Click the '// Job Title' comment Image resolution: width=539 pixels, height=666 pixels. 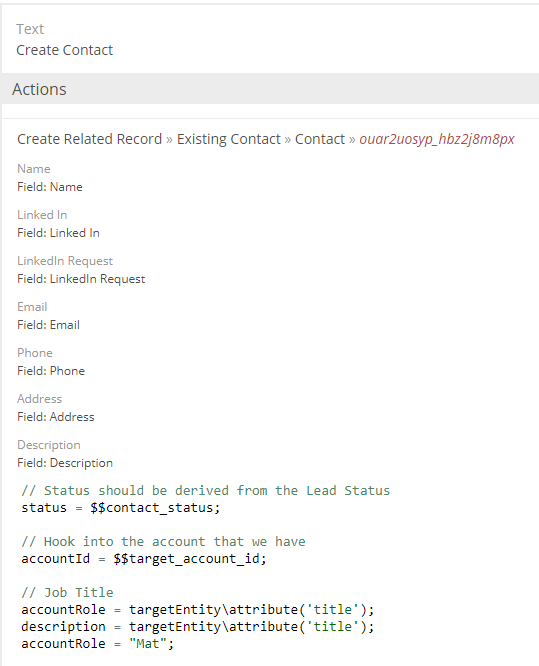click(68, 593)
